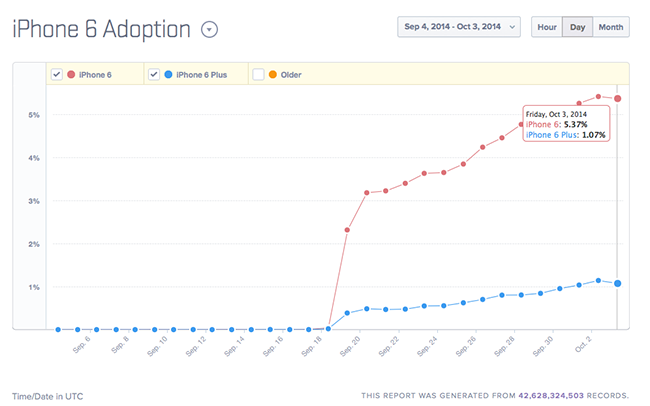Click first red data point above 2%
Image resolution: width=650 pixels, height=406 pixels.
point(347,230)
